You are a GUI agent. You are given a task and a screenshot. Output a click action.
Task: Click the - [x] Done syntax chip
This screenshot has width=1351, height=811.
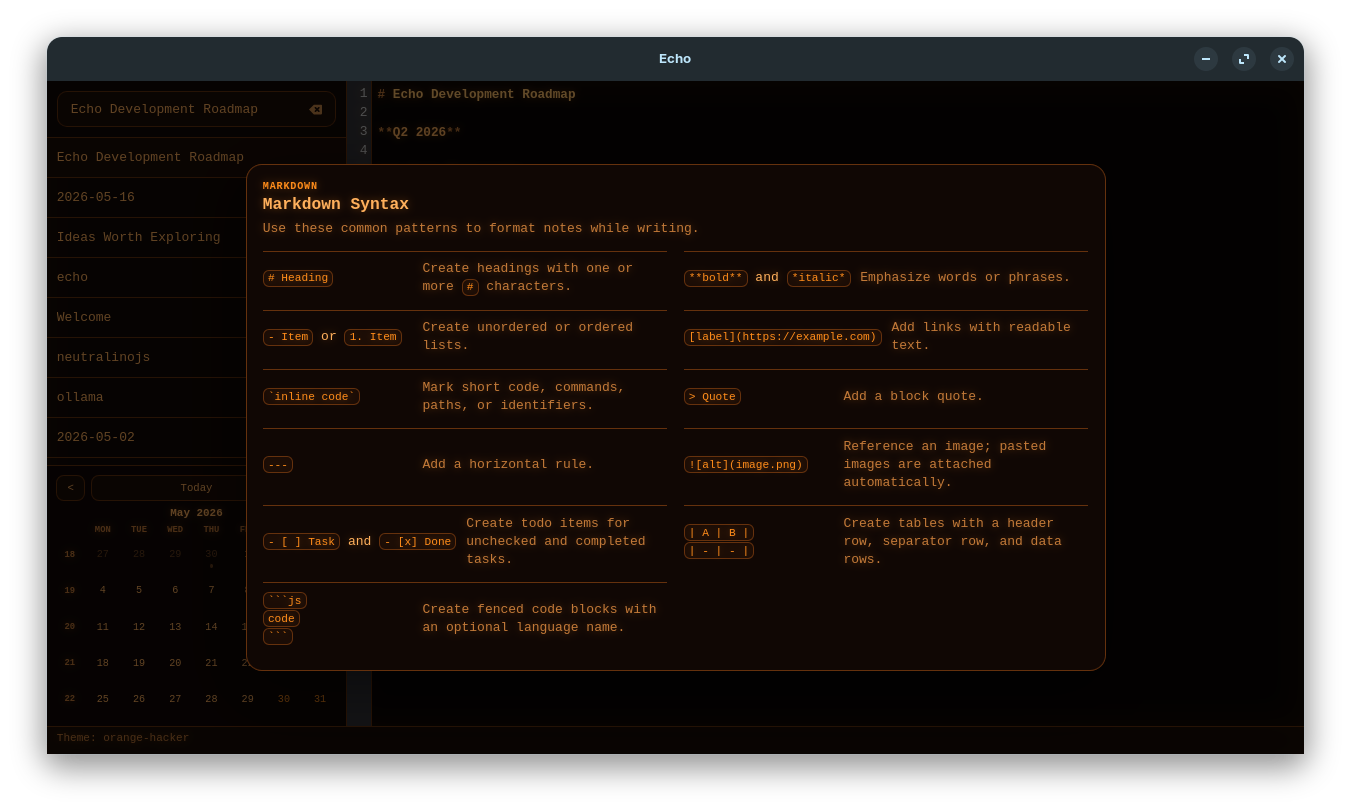(417, 542)
